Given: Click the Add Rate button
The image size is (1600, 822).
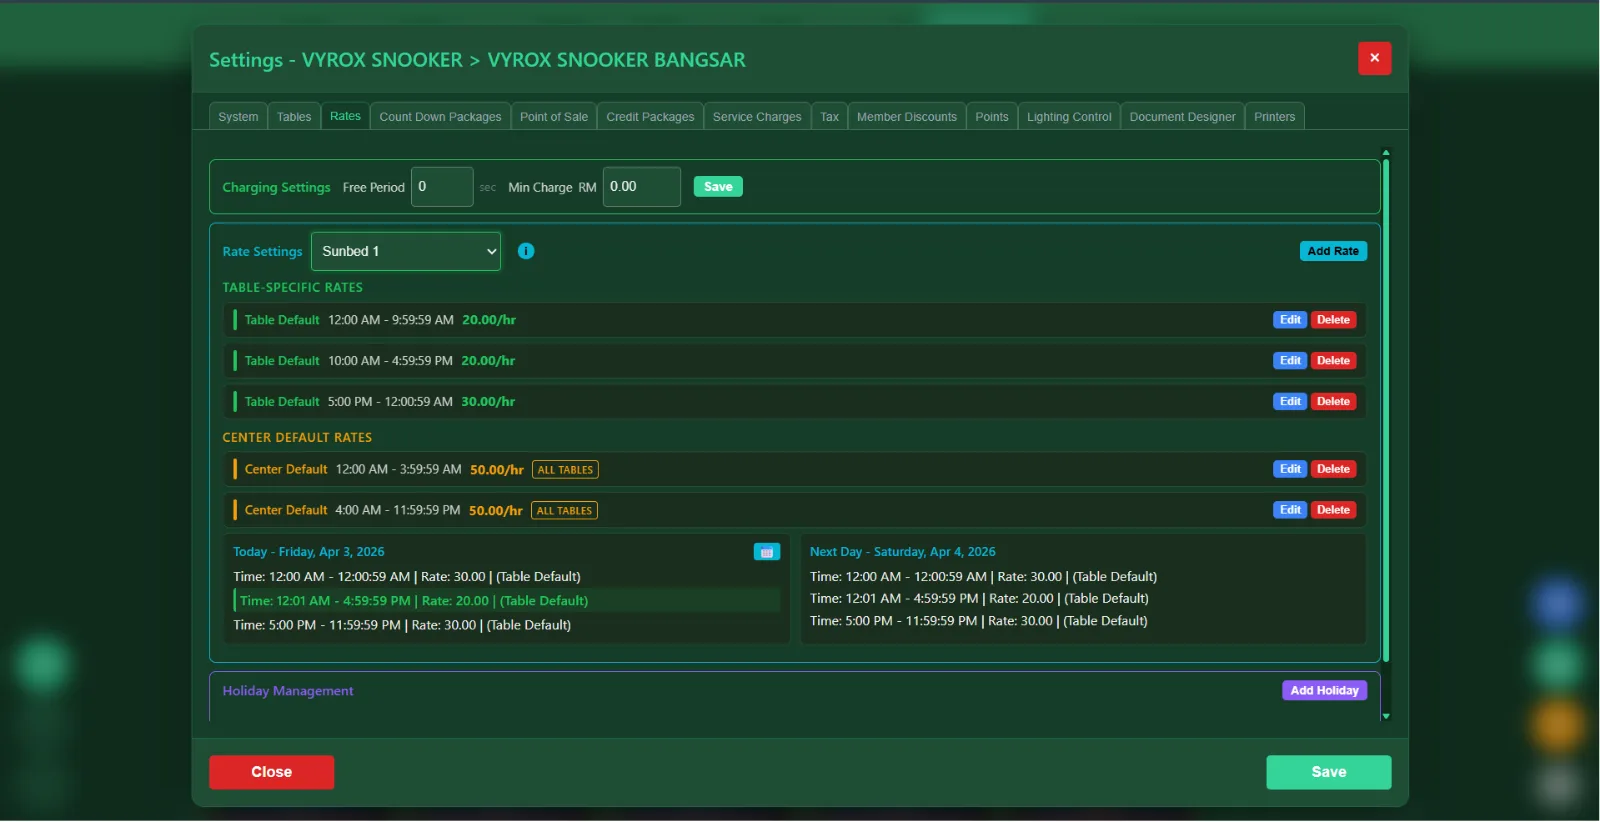Looking at the screenshot, I should coord(1333,251).
